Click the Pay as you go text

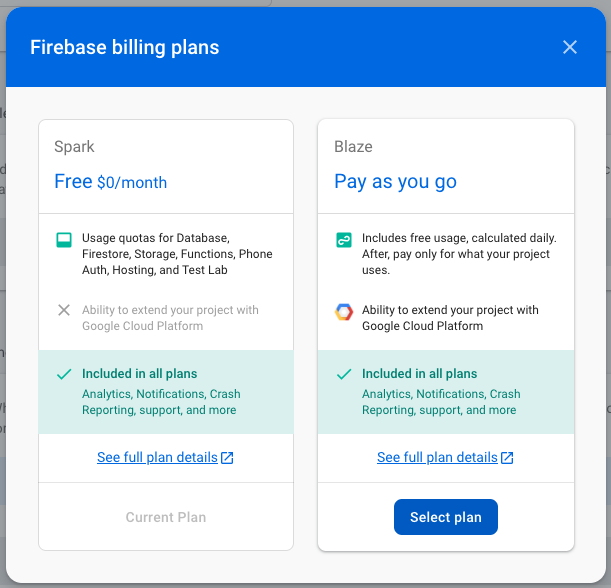pos(395,182)
